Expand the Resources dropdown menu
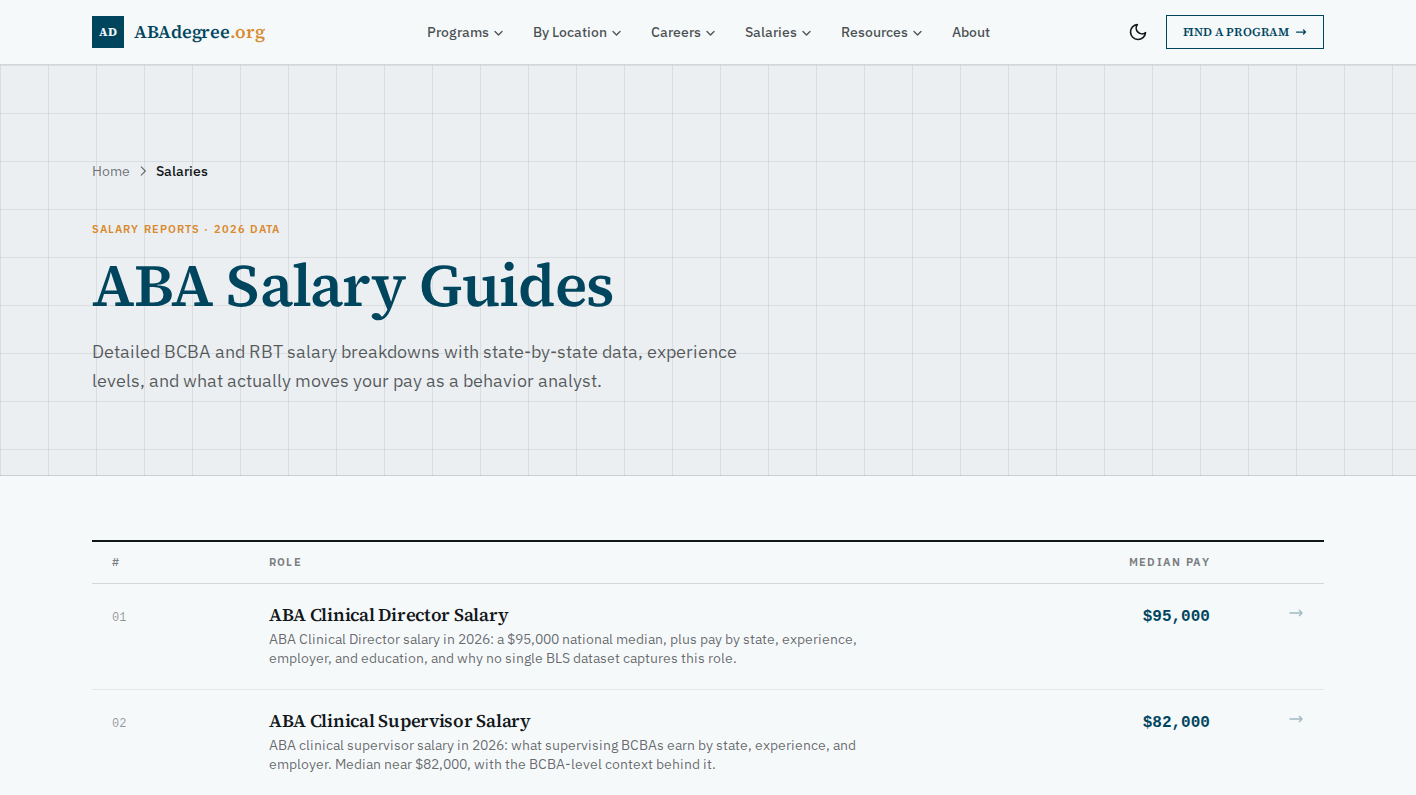The height and width of the screenshot is (795, 1416). pyautogui.click(x=881, y=32)
